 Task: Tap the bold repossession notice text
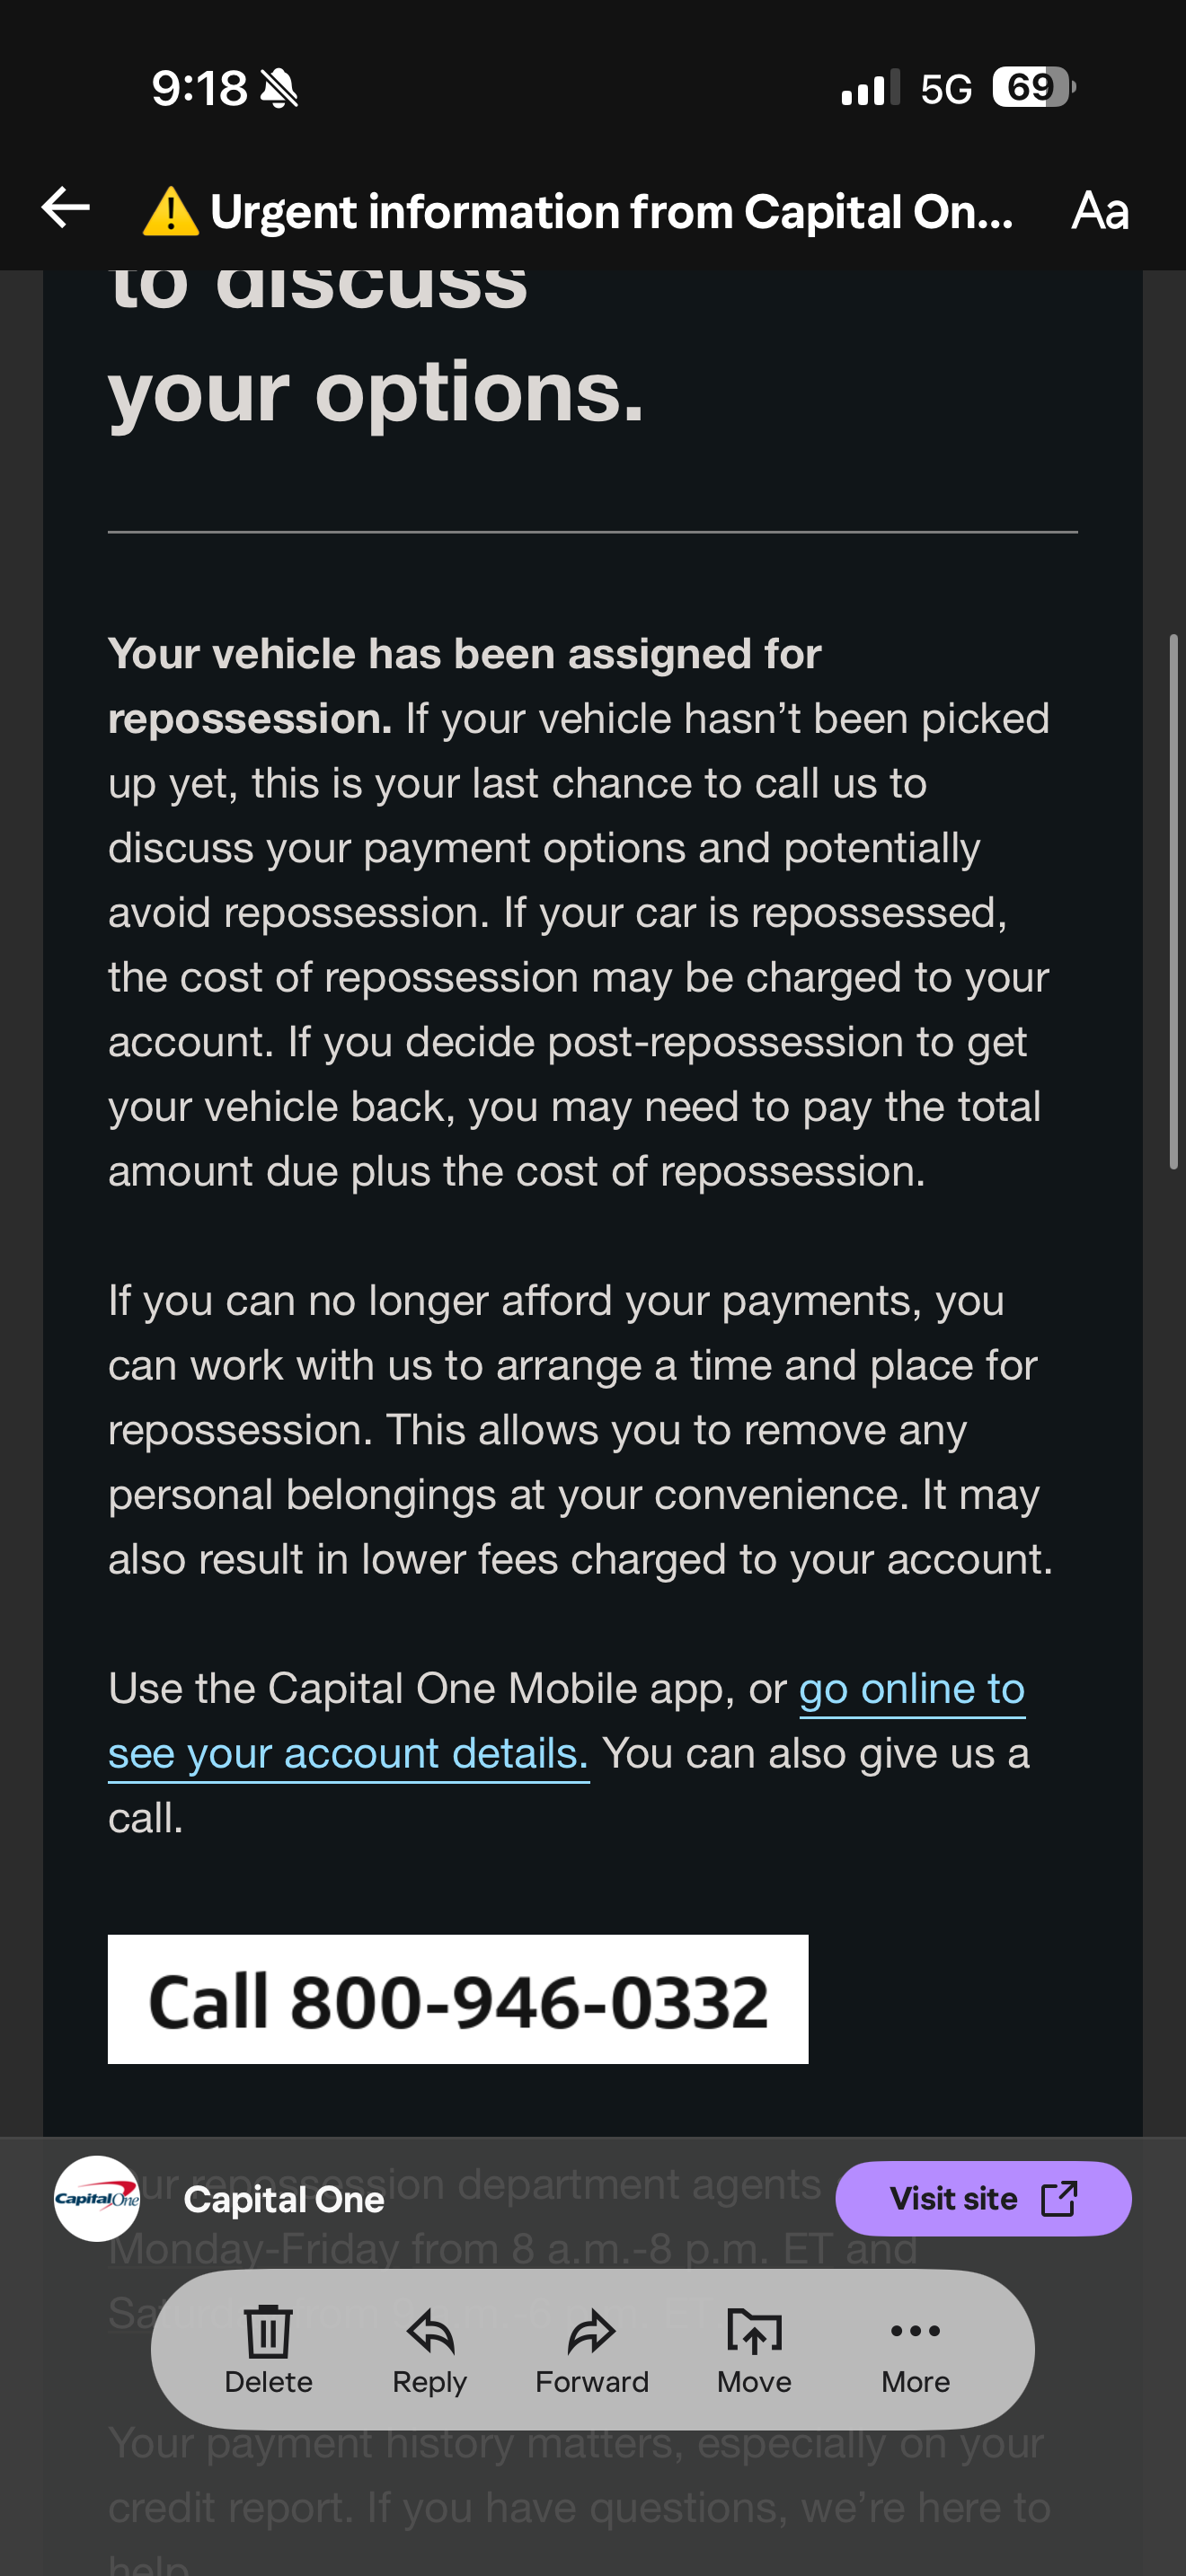[464, 685]
